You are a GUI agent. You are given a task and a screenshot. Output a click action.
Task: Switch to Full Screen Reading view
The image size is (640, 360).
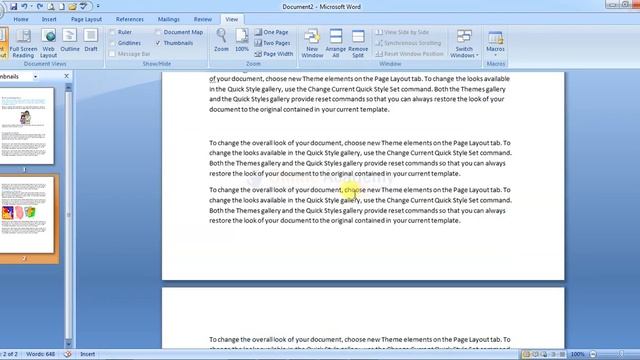click(x=23, y=43)
